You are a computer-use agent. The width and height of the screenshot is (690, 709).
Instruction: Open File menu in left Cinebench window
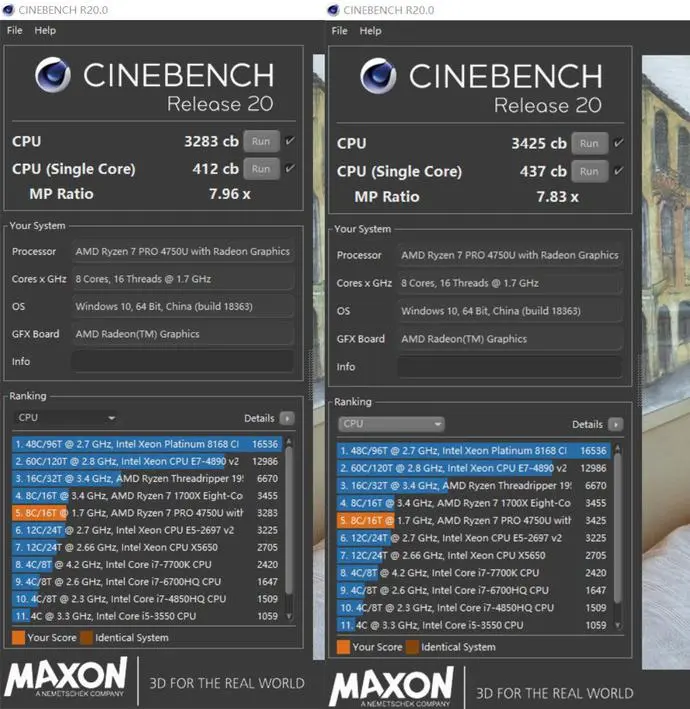(14, 30)
